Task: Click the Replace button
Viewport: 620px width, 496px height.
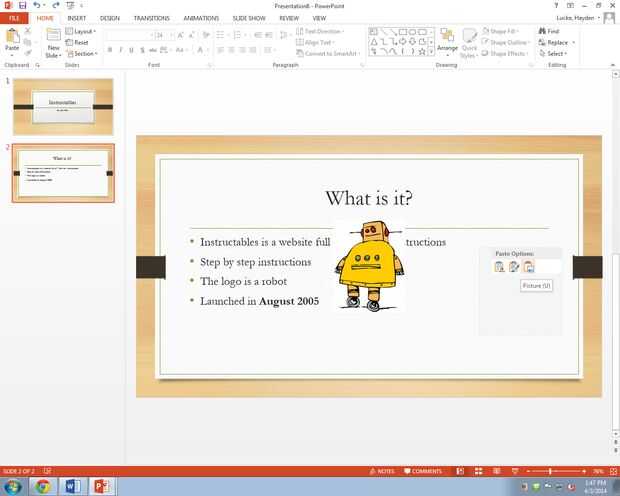Action: point(557,42)
